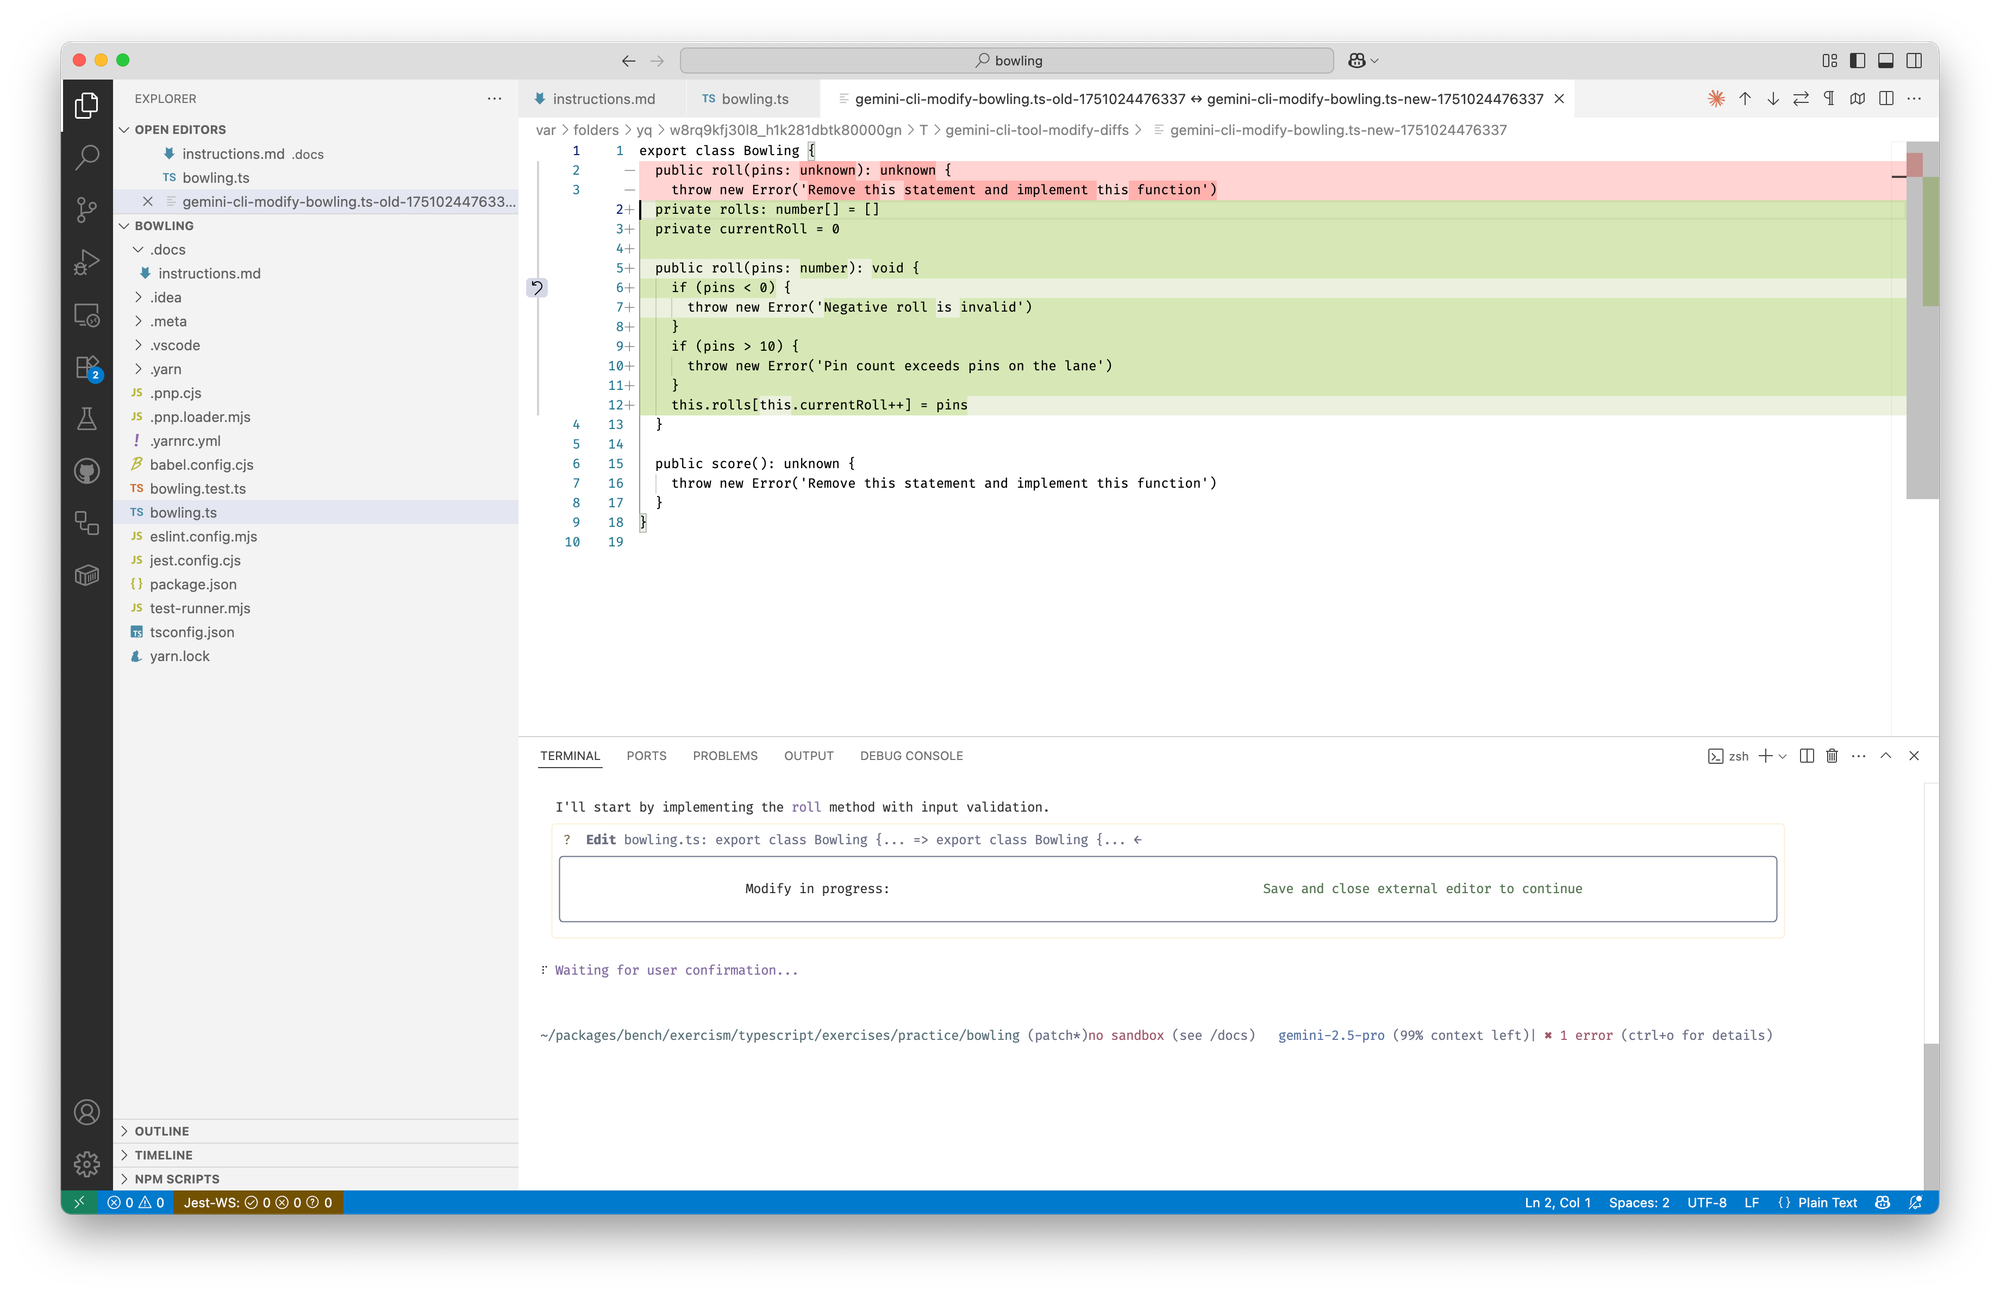Open the Remote Explorer view
The width and height of the screenshot is (2000, 1295).
tap(87, 315)
